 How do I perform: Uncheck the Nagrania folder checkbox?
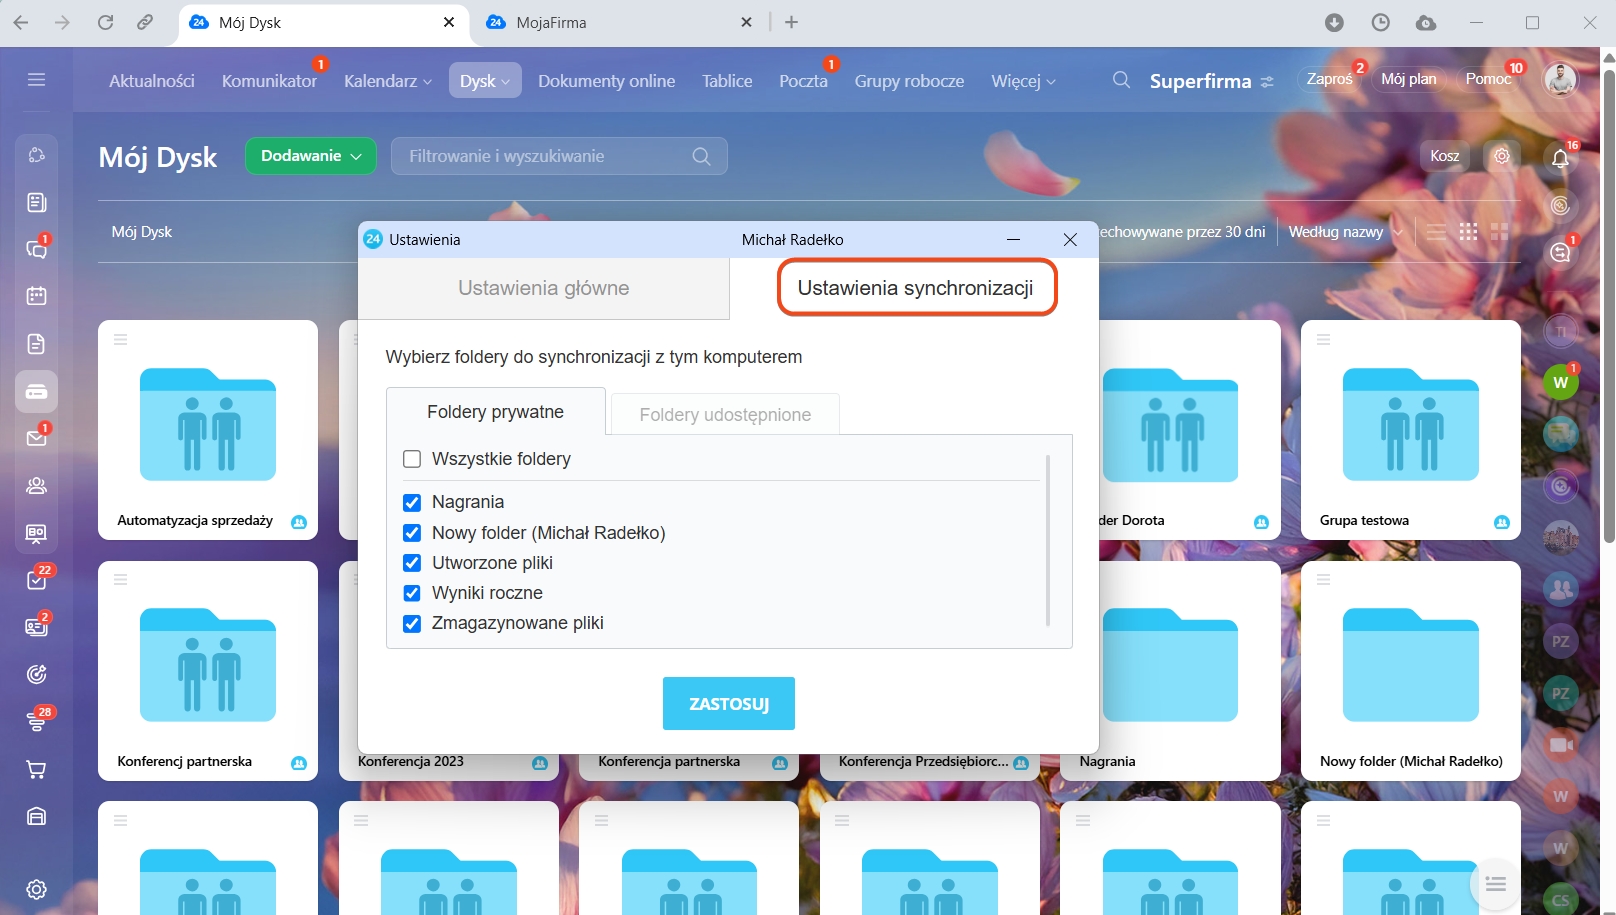(x=412, y=502)
